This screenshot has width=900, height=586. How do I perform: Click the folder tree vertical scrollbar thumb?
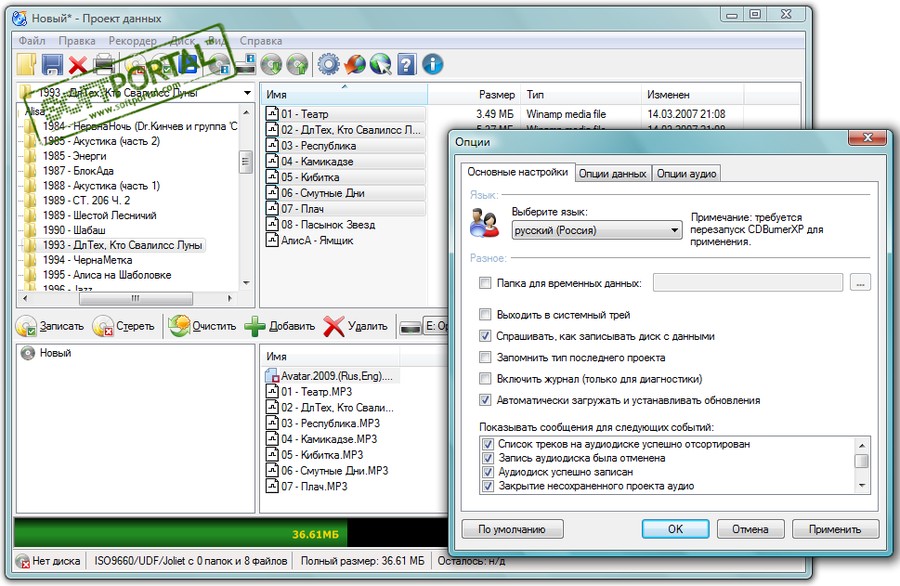[246, 161]
